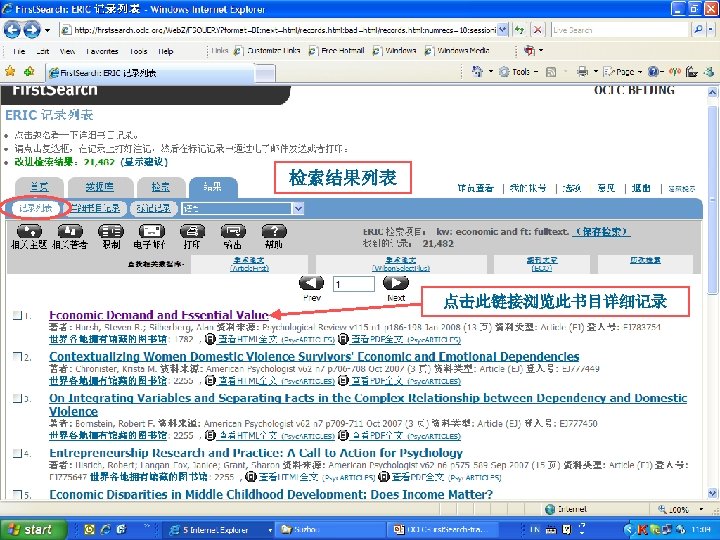Open Favorites Center star icon
This screenshot has height=540, width=720.
pos(10,71)
